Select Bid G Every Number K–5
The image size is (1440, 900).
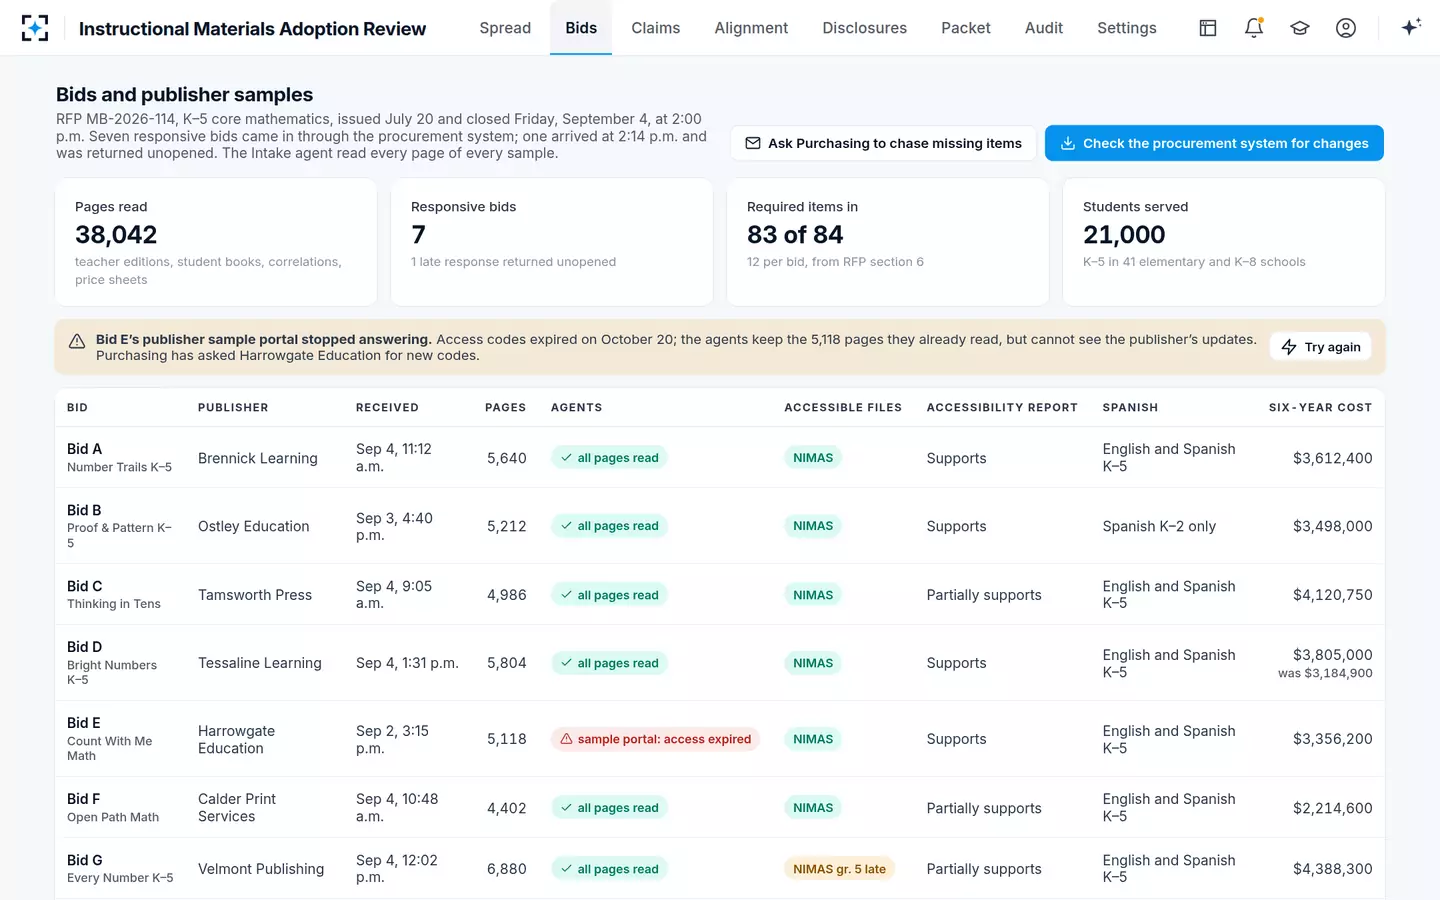coord(720,869)
